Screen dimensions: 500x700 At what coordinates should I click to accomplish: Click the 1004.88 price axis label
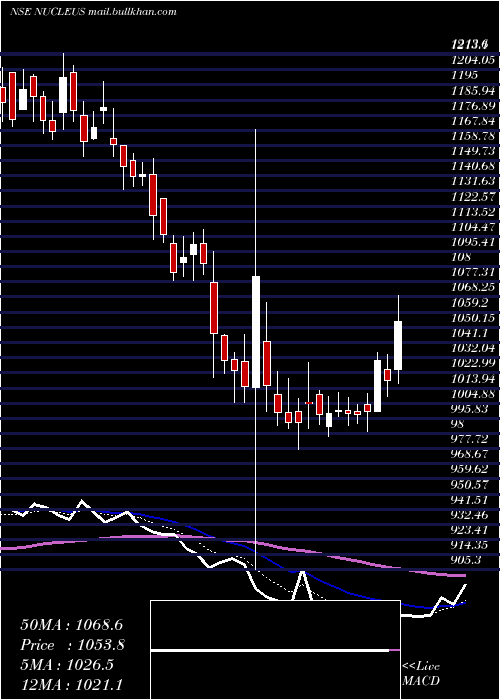[473, 394]
